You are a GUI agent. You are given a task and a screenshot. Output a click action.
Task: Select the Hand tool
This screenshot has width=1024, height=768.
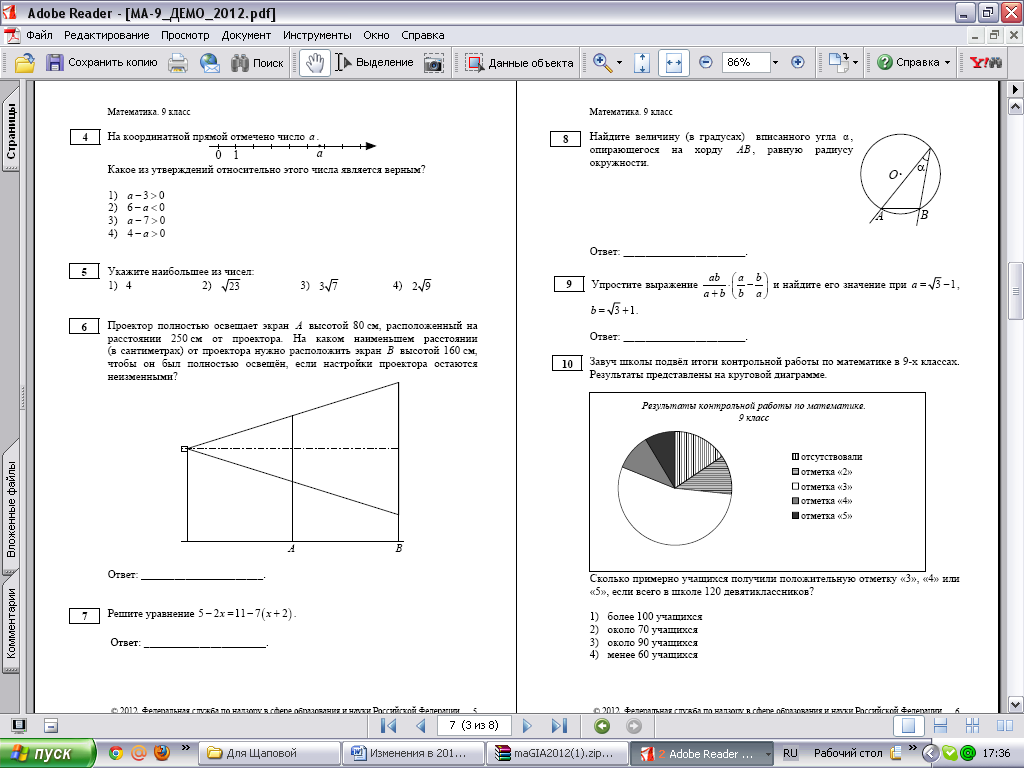click(315, 63)
